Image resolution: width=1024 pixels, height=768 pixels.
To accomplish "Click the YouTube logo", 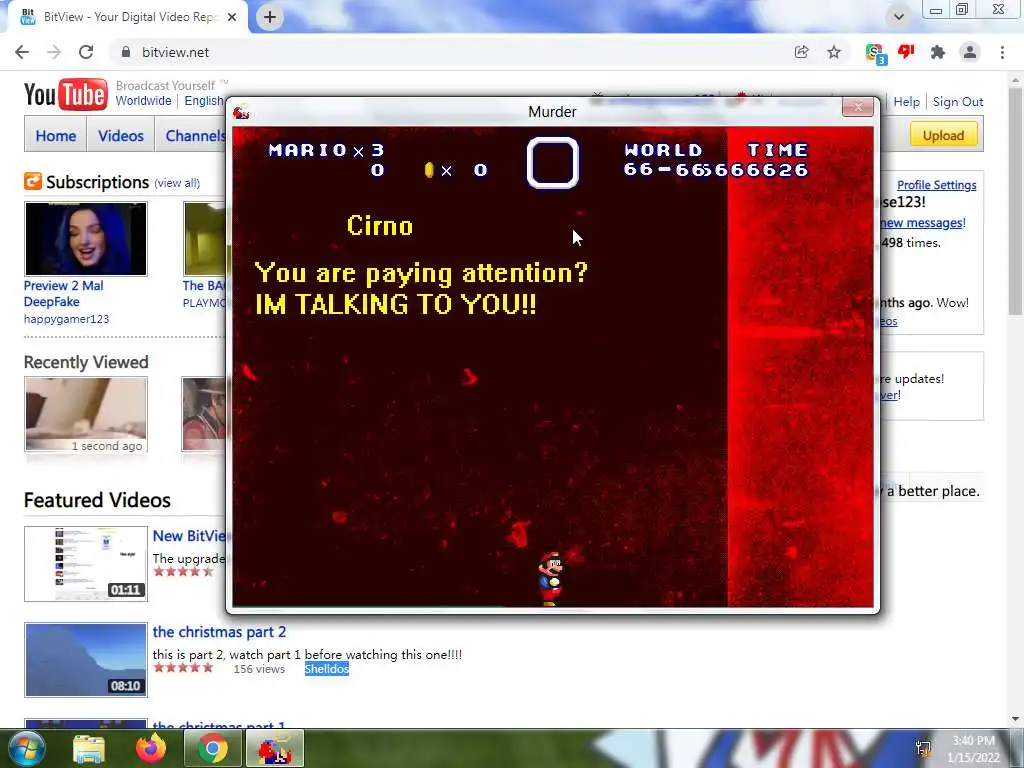I will 65,95.
